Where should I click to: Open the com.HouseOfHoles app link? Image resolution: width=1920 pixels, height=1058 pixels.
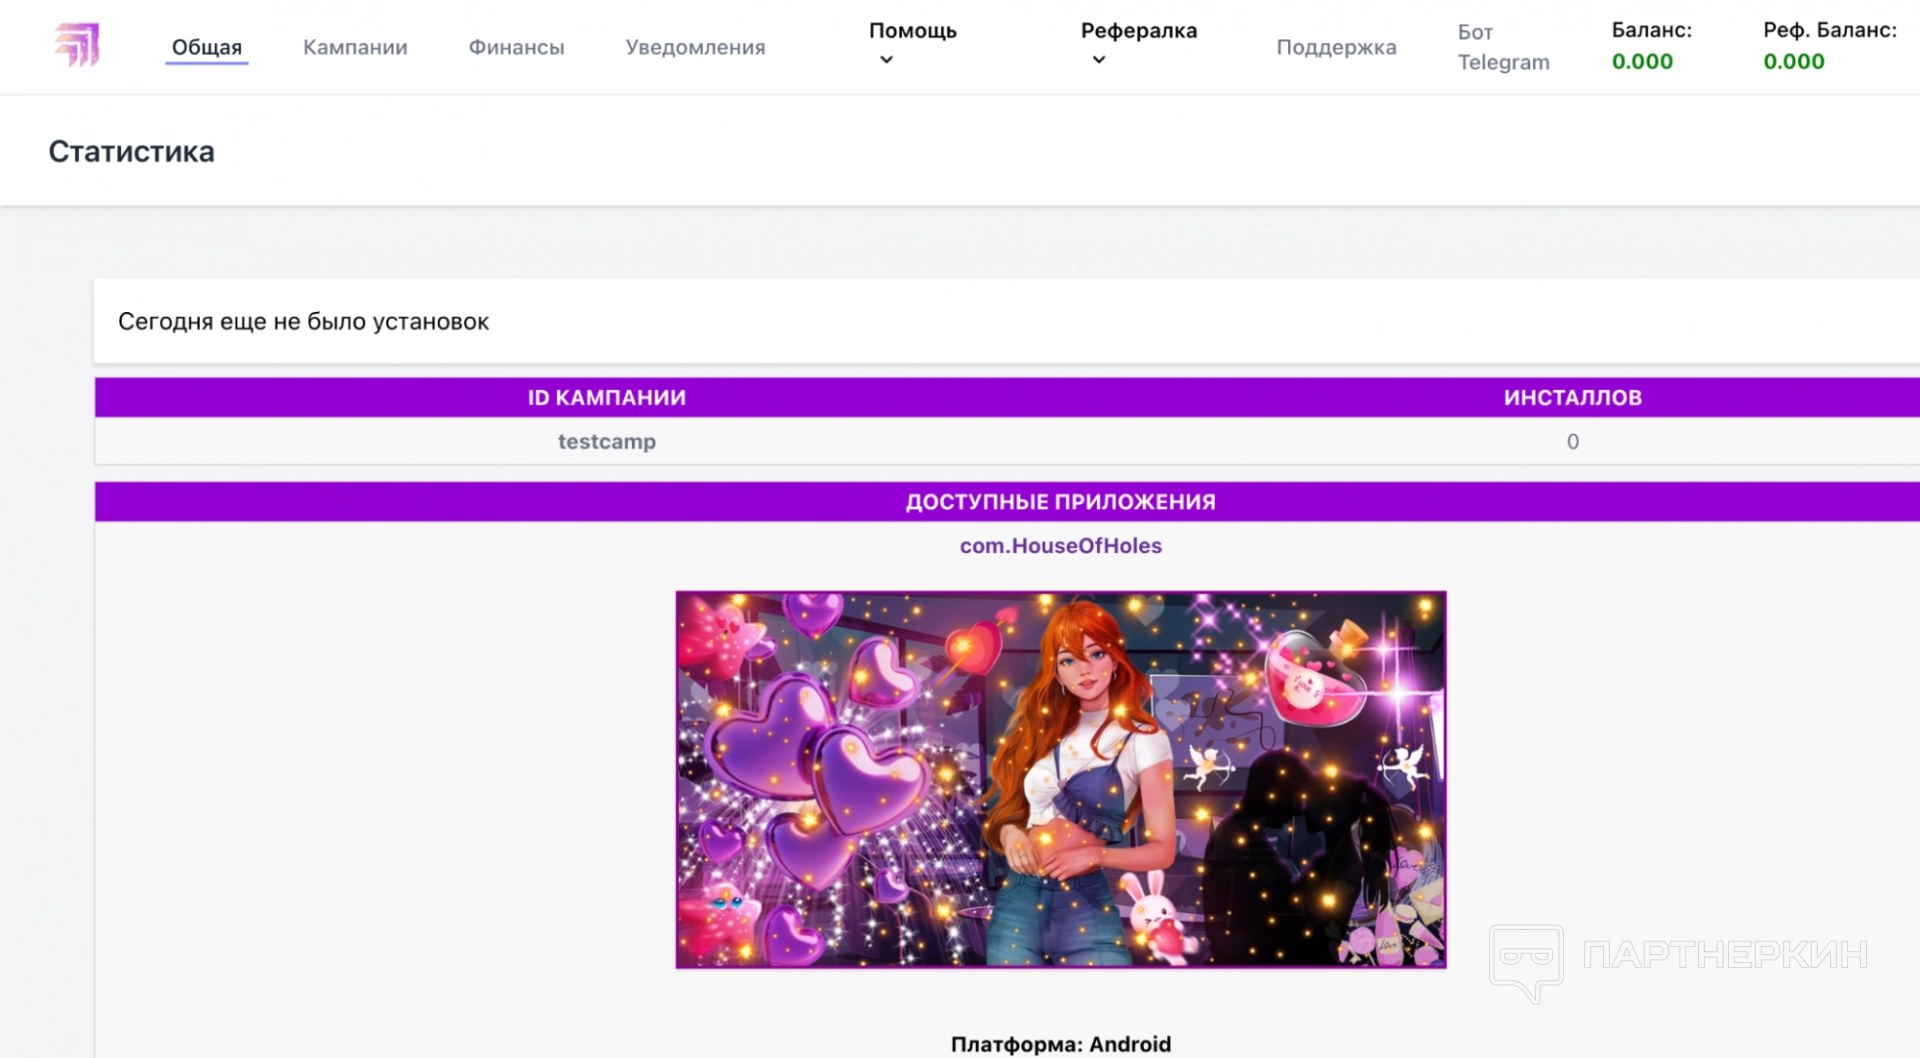point(1061,546)
